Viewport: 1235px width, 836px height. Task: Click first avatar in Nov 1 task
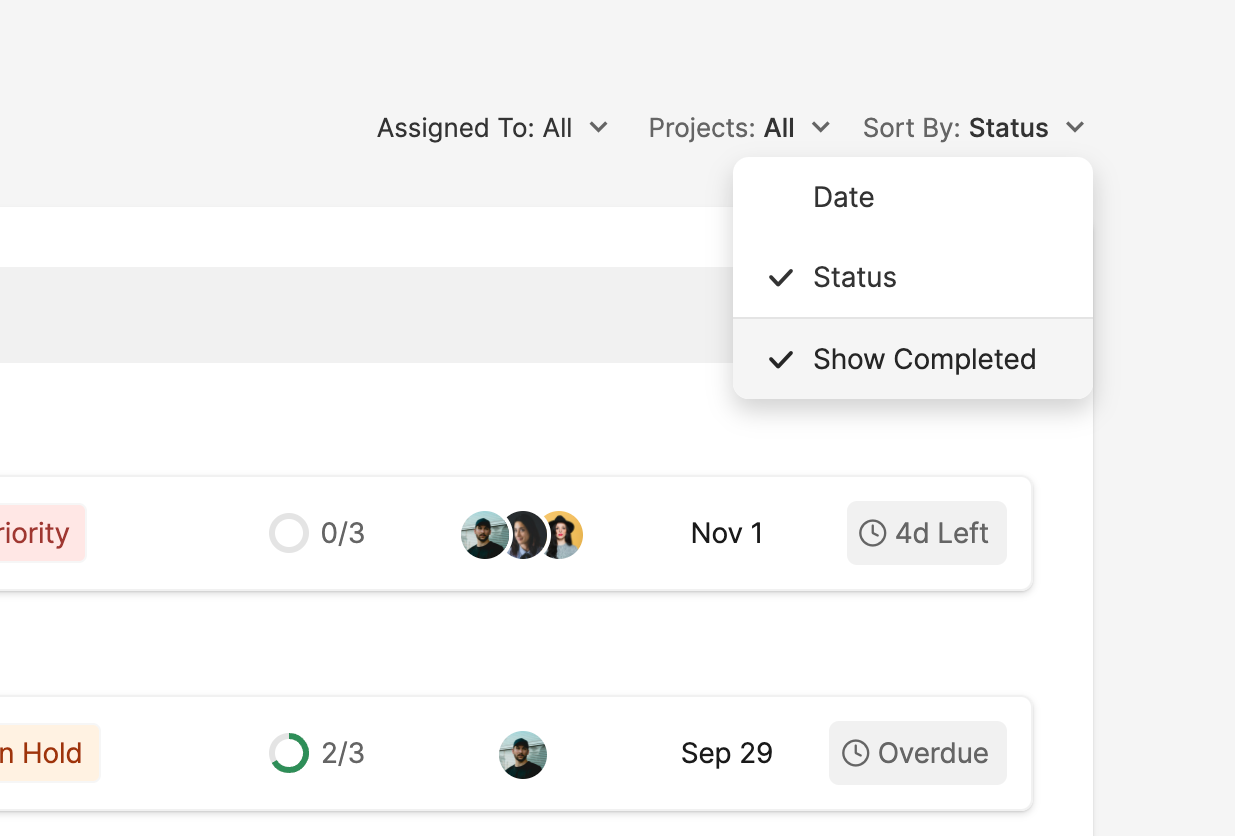pyautogui.click(x=483, y=535)
